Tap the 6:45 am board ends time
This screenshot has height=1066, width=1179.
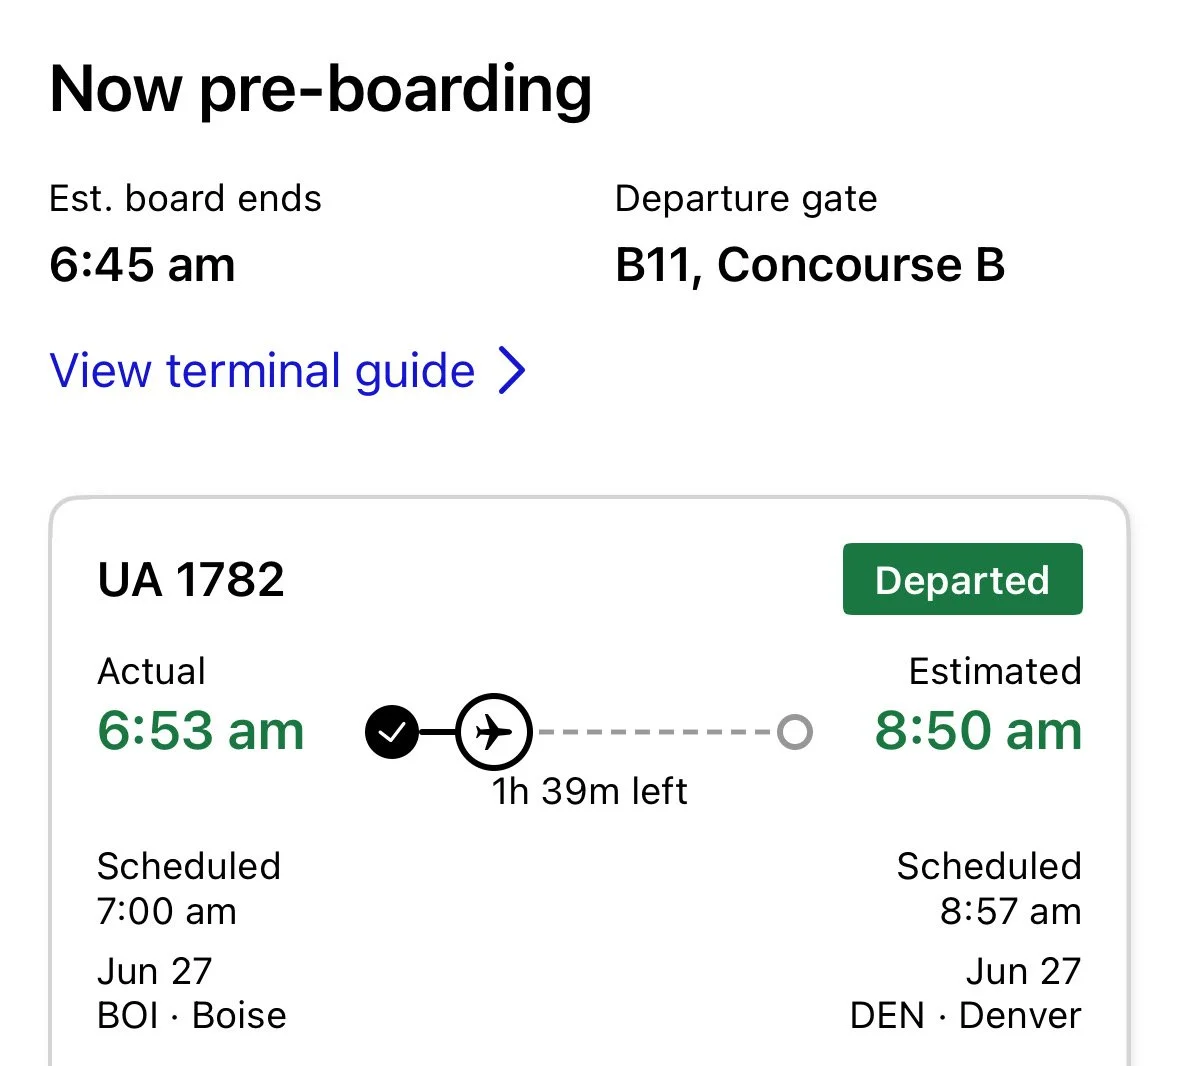click(142, 265)
